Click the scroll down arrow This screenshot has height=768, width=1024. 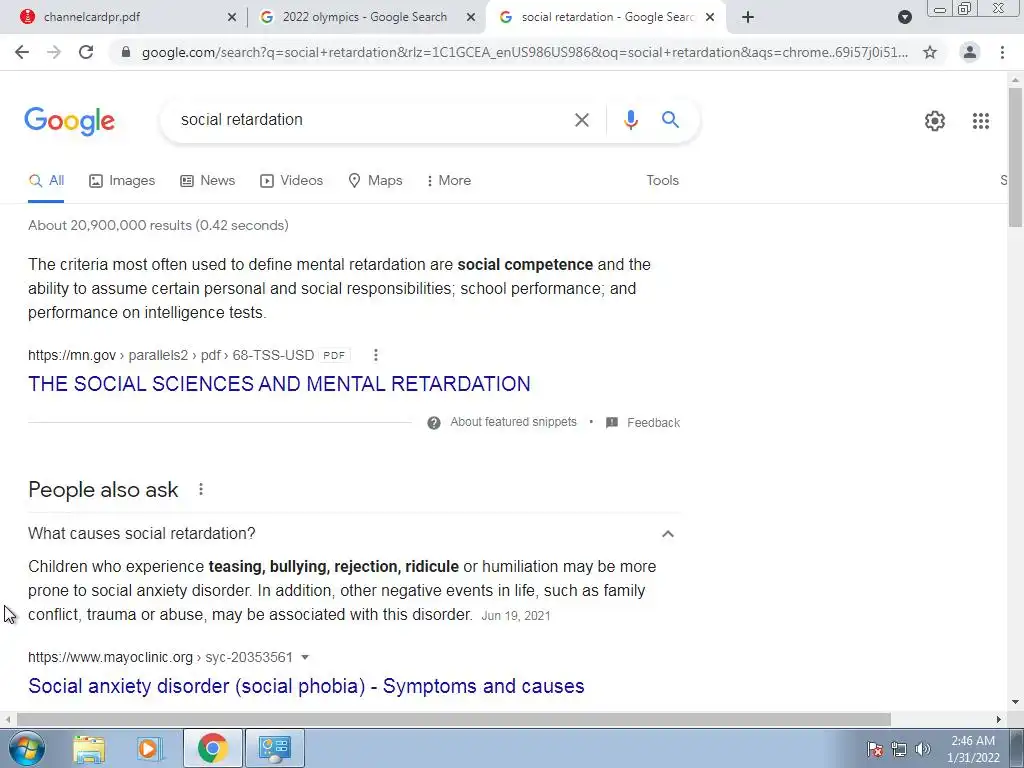(1015, 703)
